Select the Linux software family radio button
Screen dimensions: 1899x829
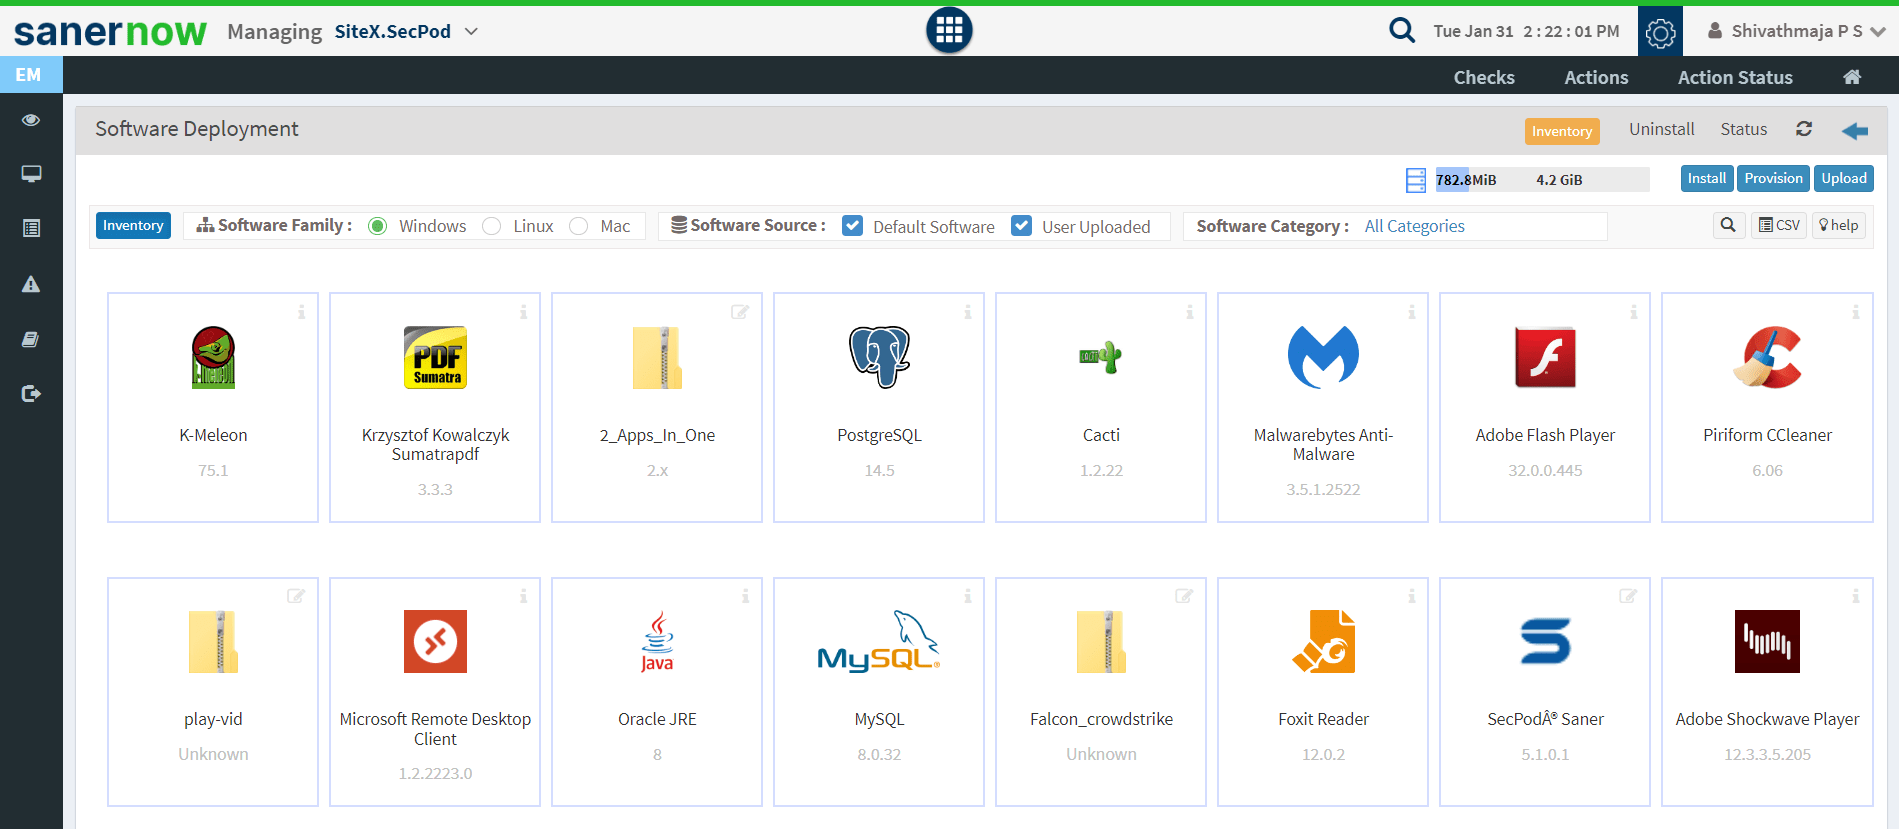coord(491,226)
